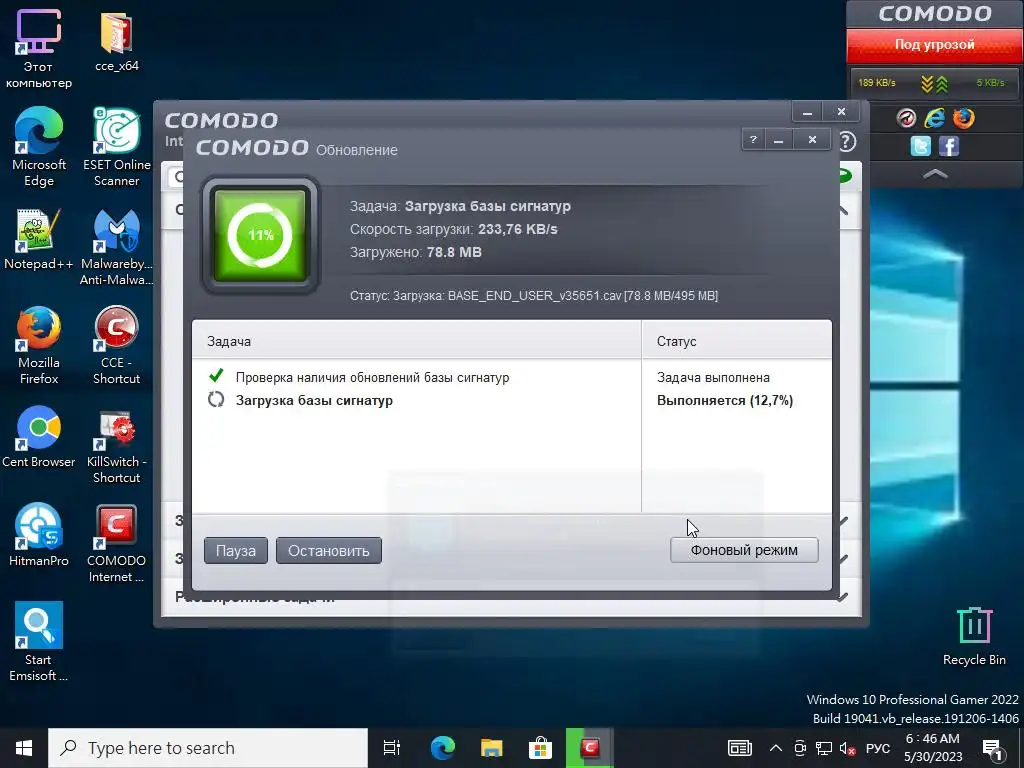Click the Задача выполнена status cell

coord(713,377)
